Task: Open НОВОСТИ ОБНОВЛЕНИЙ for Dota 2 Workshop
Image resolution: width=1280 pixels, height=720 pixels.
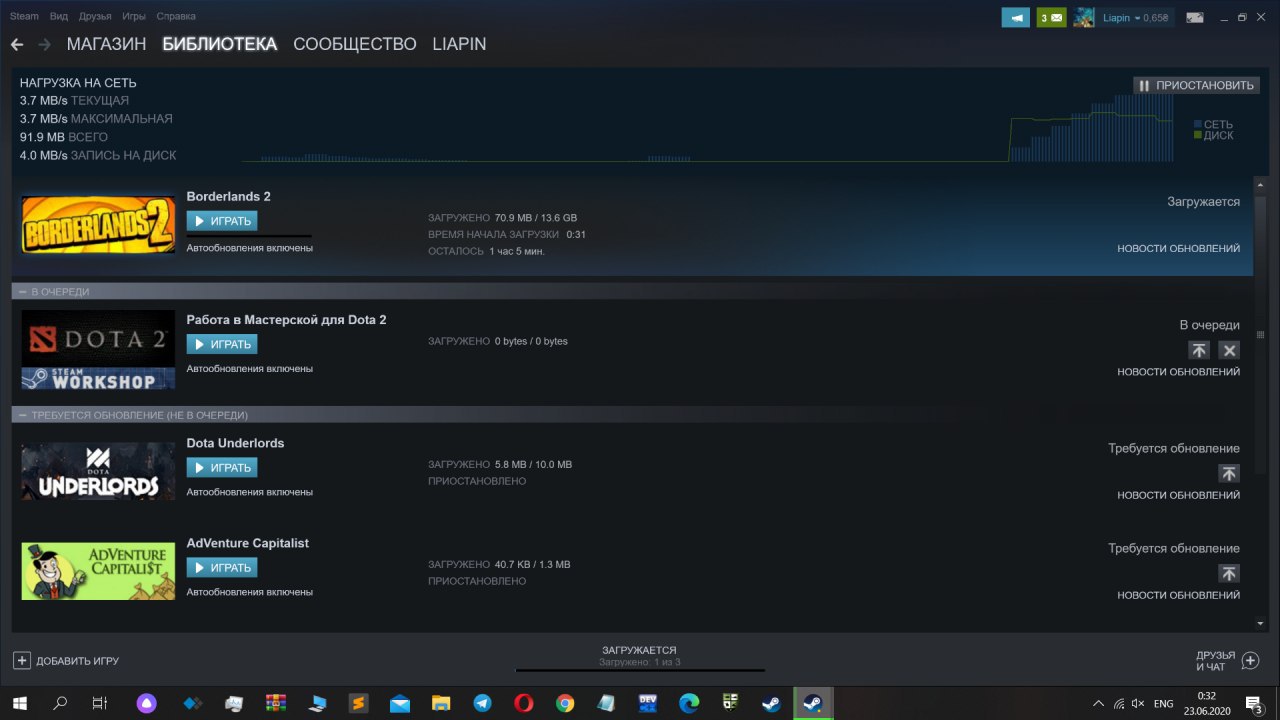Action: 1178,371
